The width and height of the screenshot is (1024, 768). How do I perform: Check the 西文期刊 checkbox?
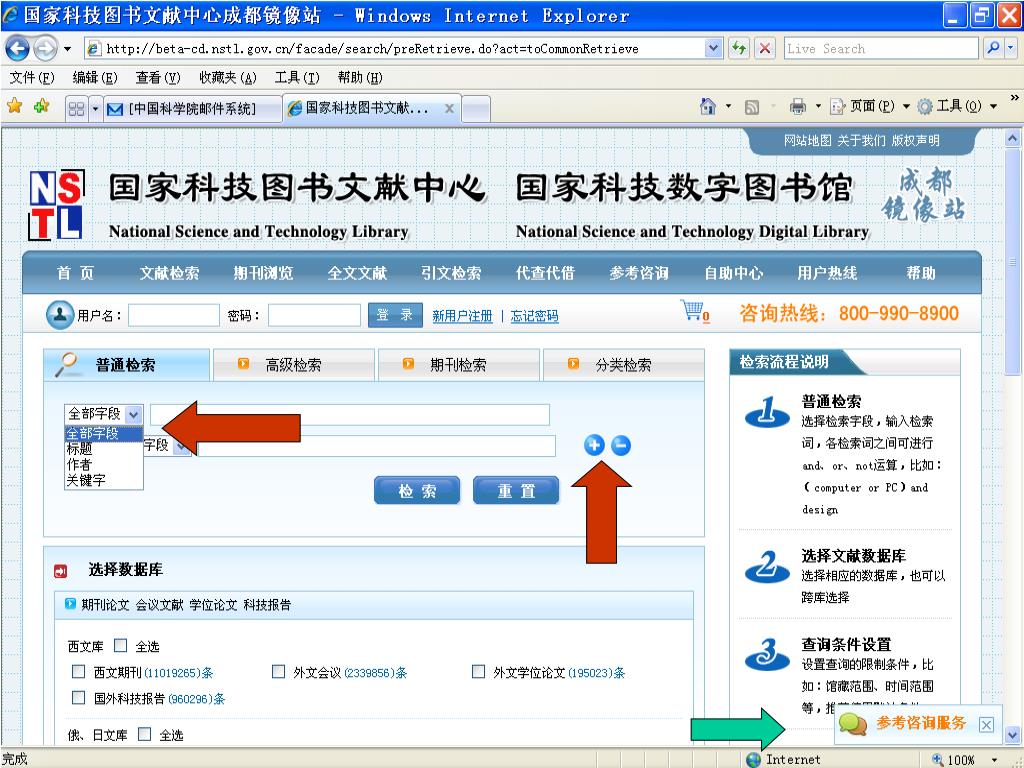(78, 672)
